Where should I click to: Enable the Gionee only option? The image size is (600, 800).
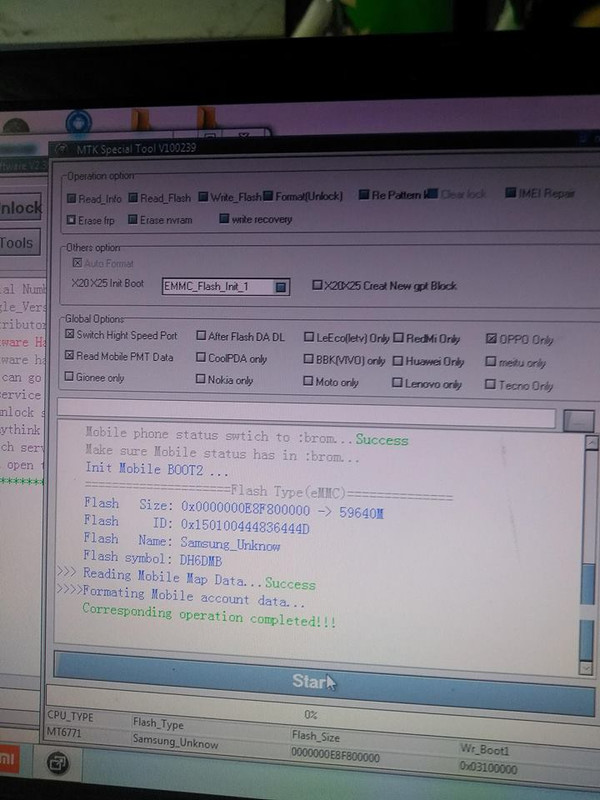click(x=69, y=377)
